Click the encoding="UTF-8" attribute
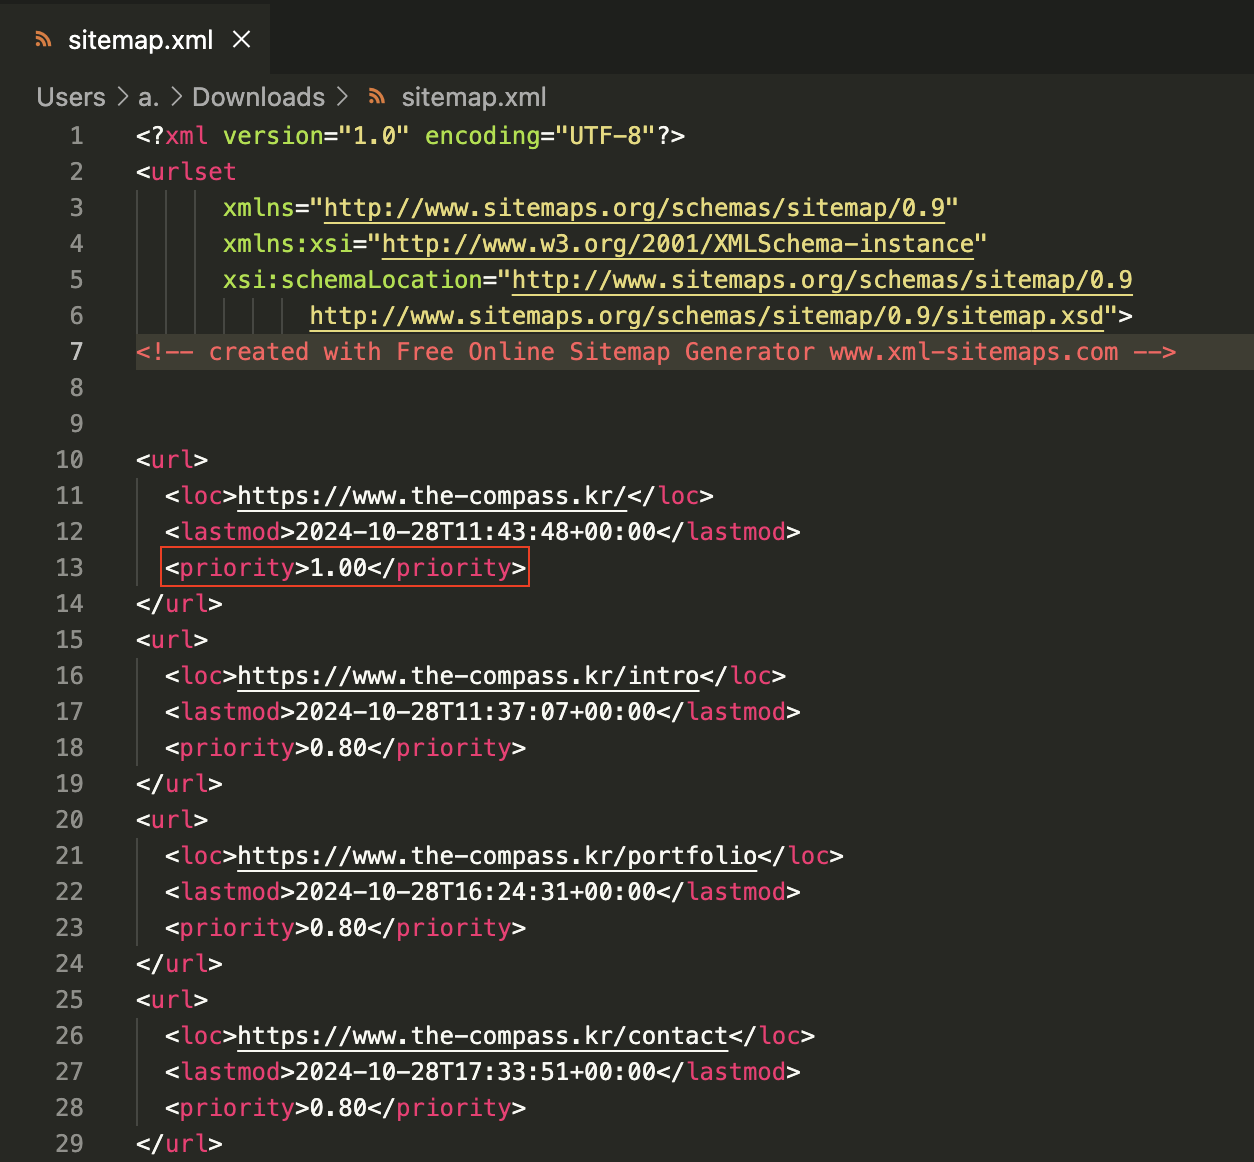 coord(540,136)
